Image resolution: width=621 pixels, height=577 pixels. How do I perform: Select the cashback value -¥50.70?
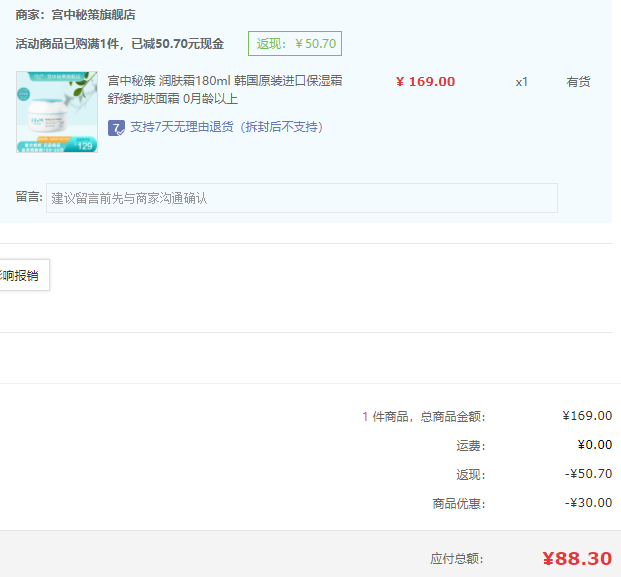tap(589, 474)
